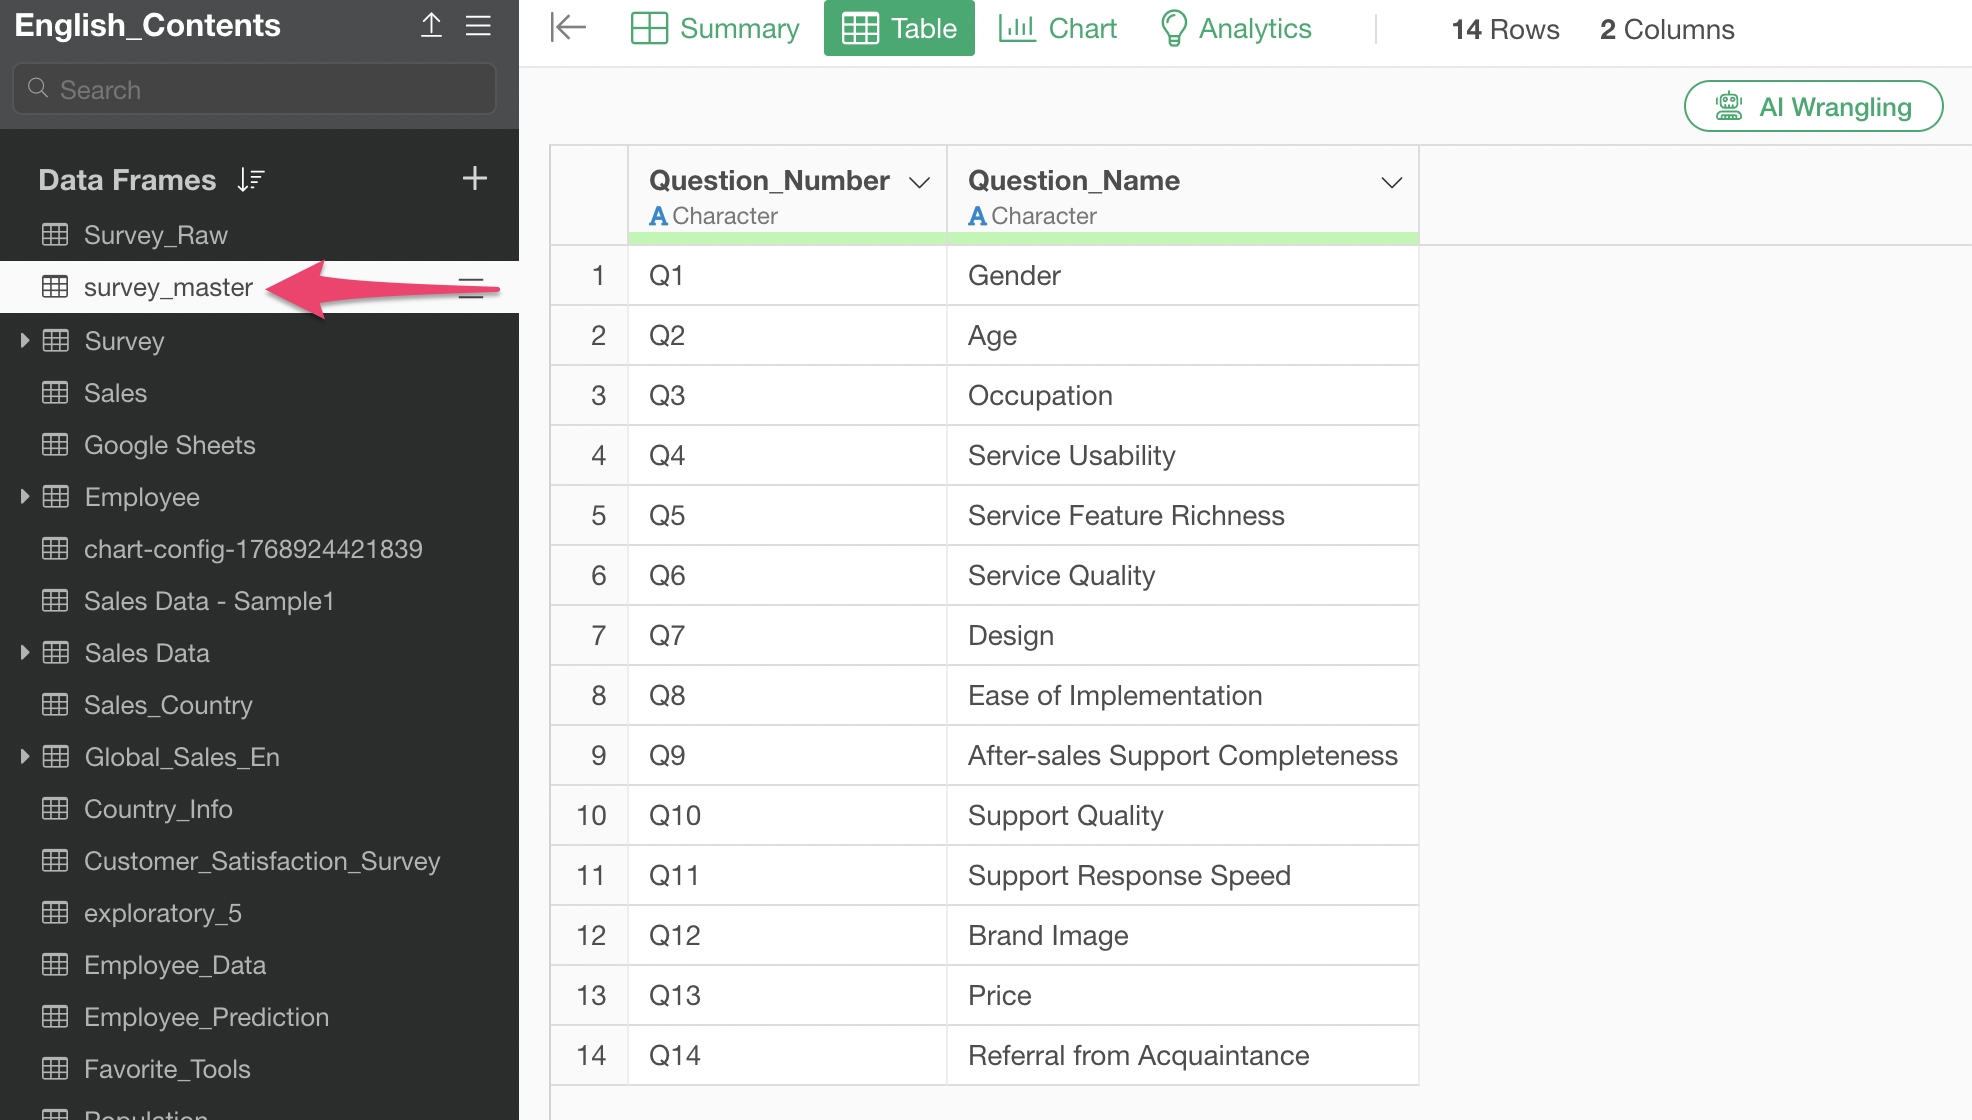
Task: Open Question_Name column dropdown menu
Action: coord(1391,182)
